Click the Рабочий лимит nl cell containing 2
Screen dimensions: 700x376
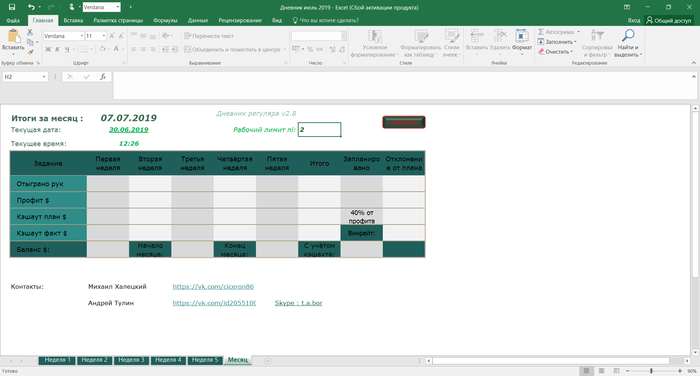(319, 130)
